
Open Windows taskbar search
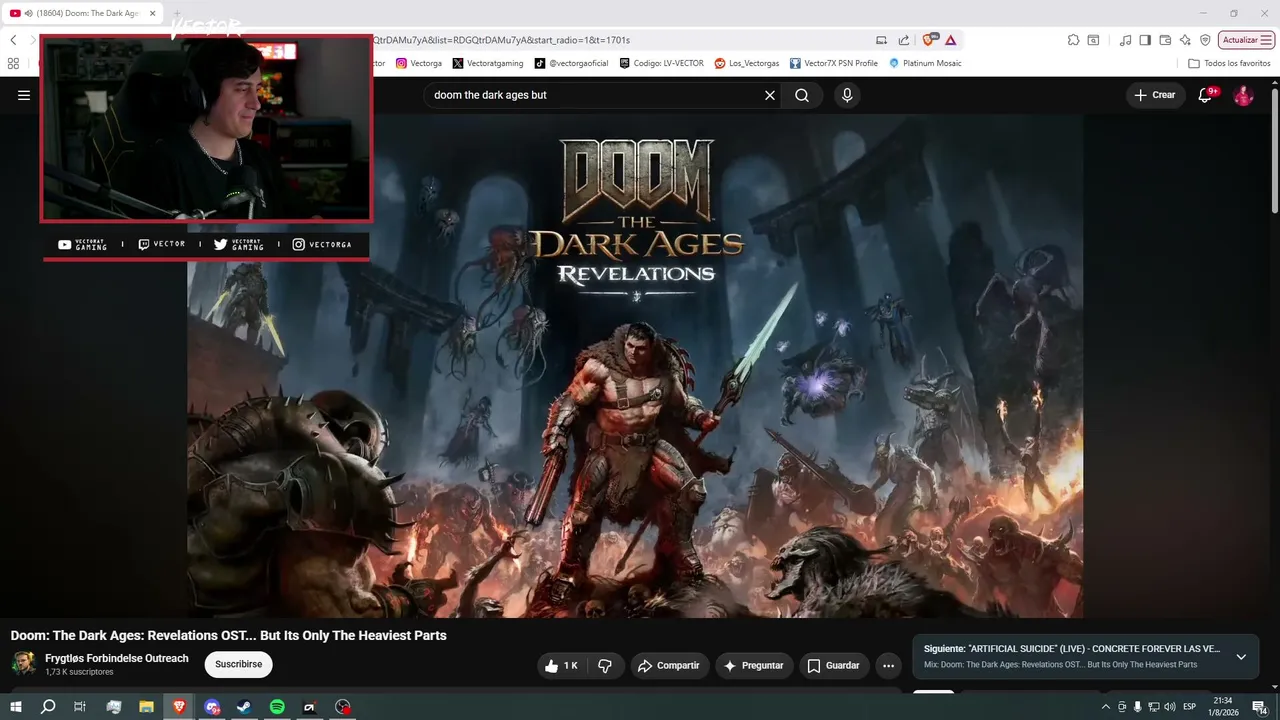(x=47, y=707)
